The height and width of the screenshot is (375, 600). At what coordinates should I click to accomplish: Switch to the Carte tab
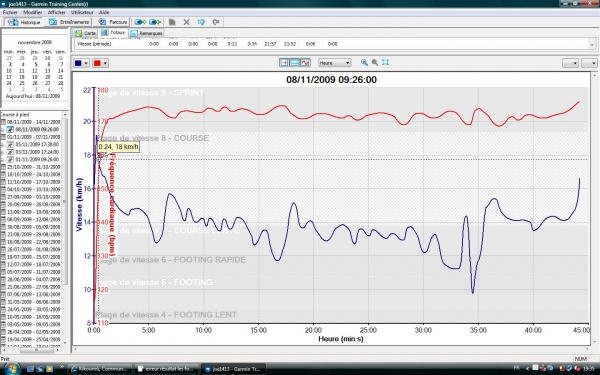point(85,33)
